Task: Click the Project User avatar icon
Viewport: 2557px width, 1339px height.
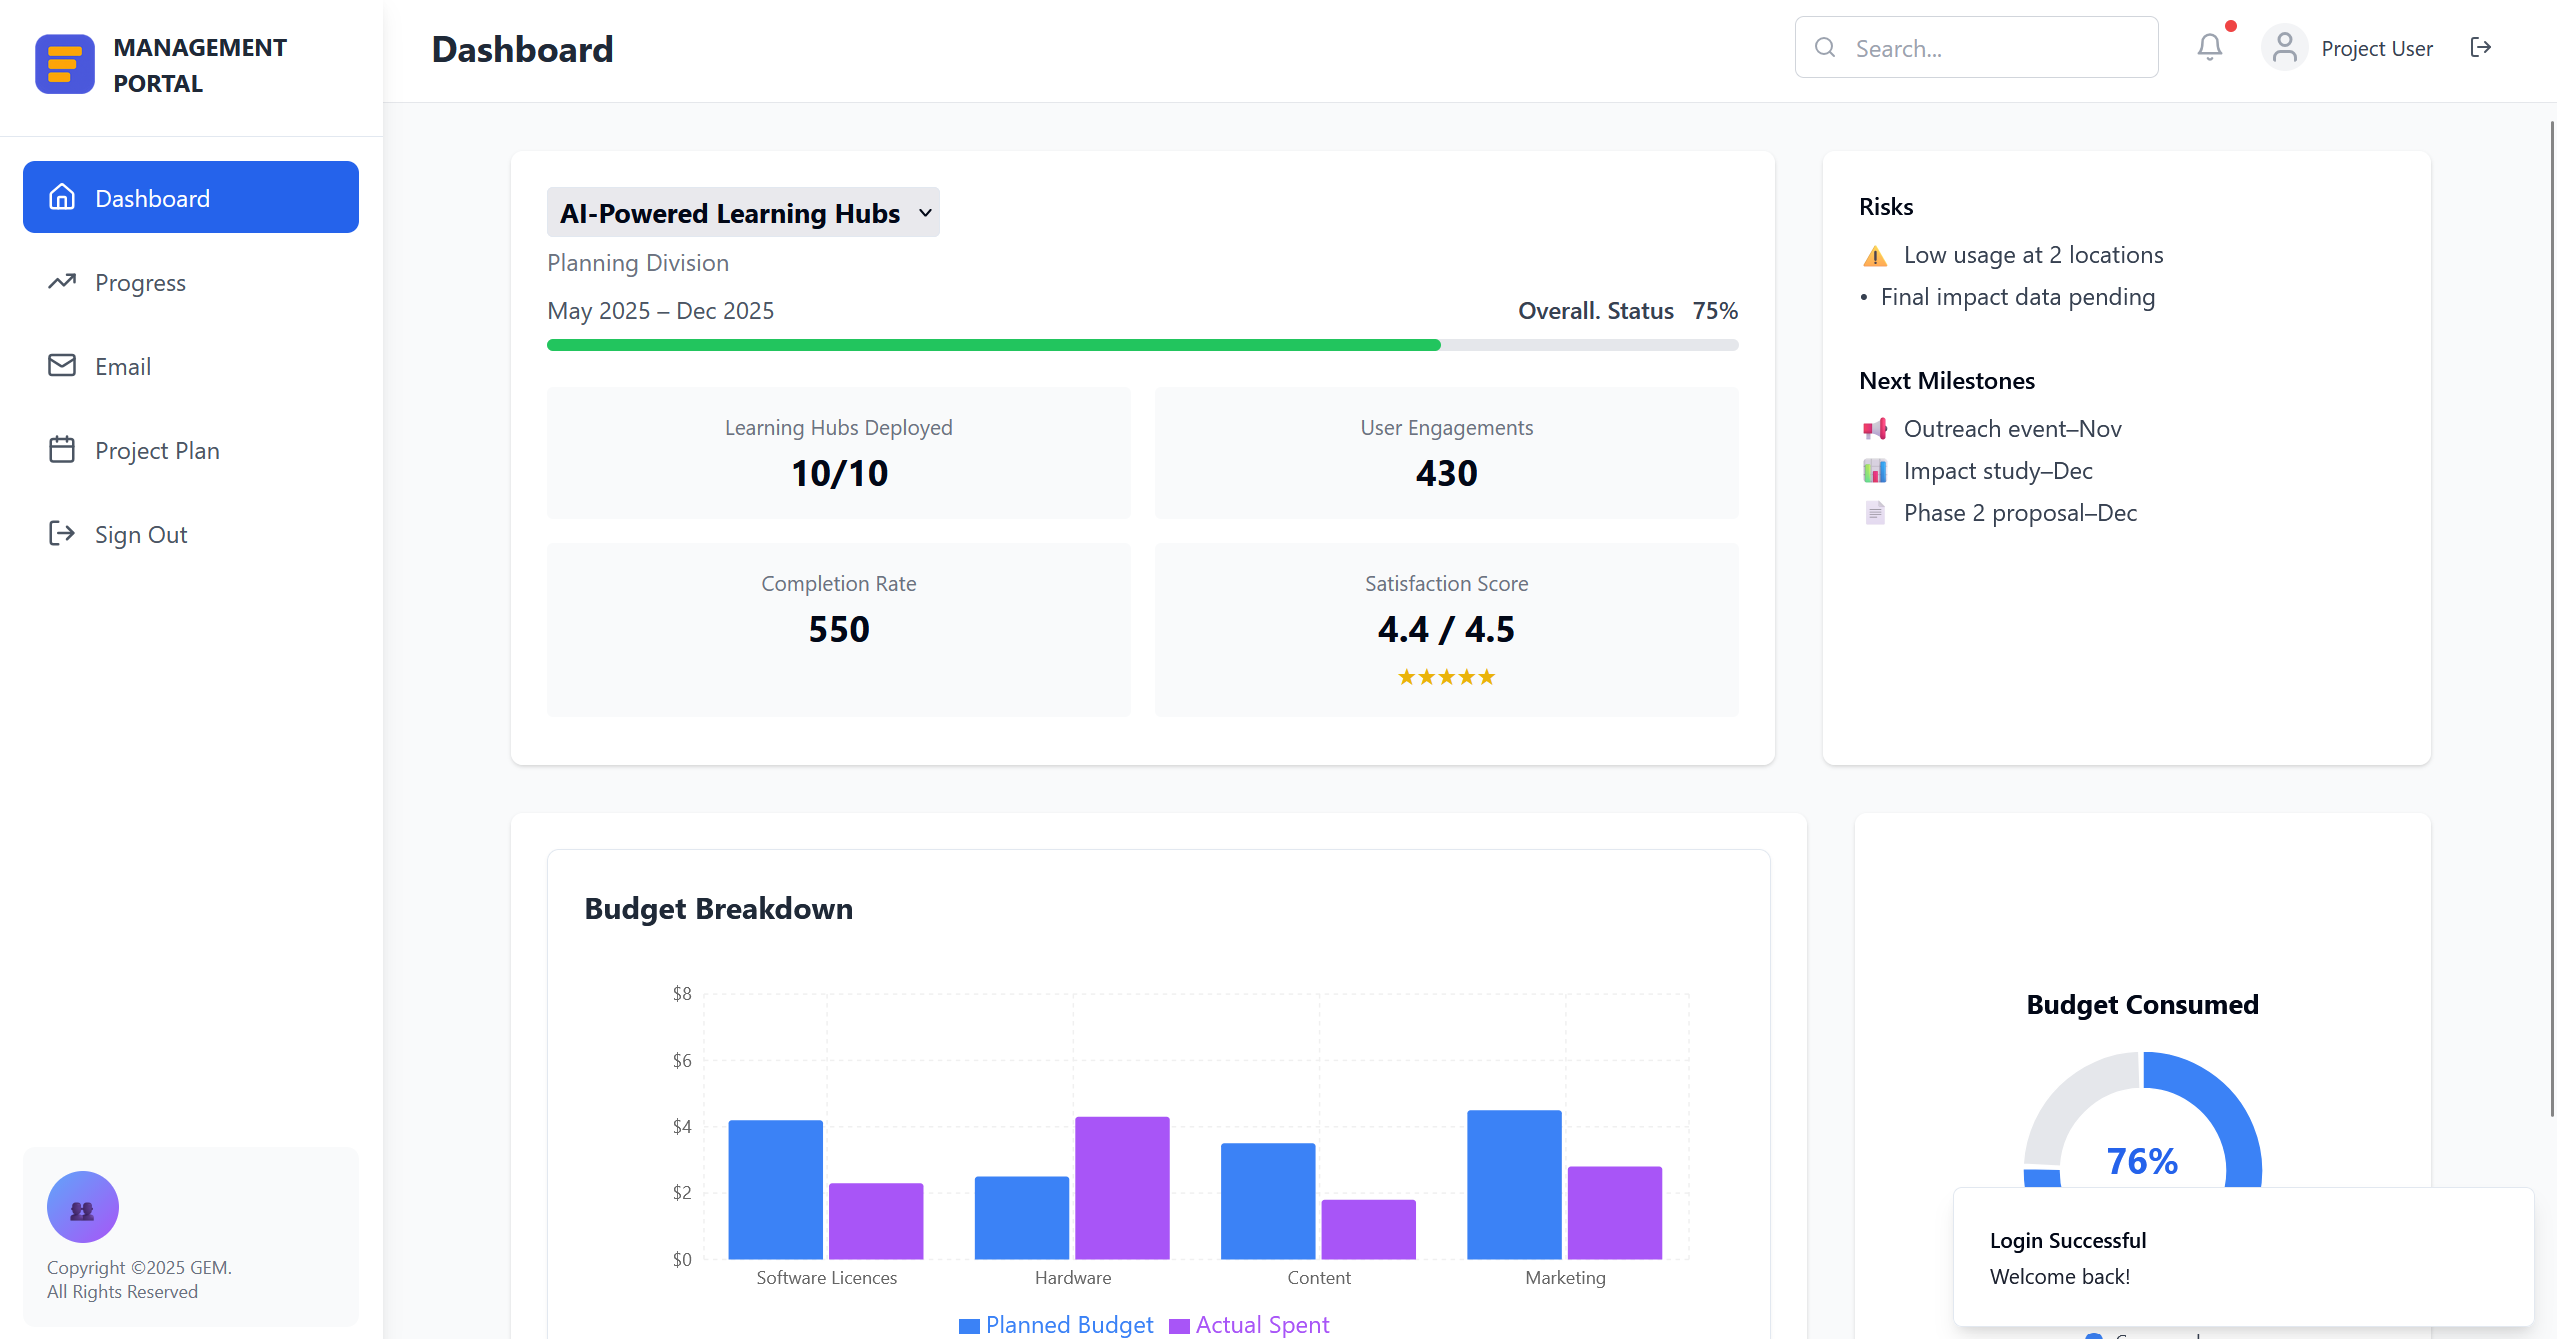Action: (2285, 47)
